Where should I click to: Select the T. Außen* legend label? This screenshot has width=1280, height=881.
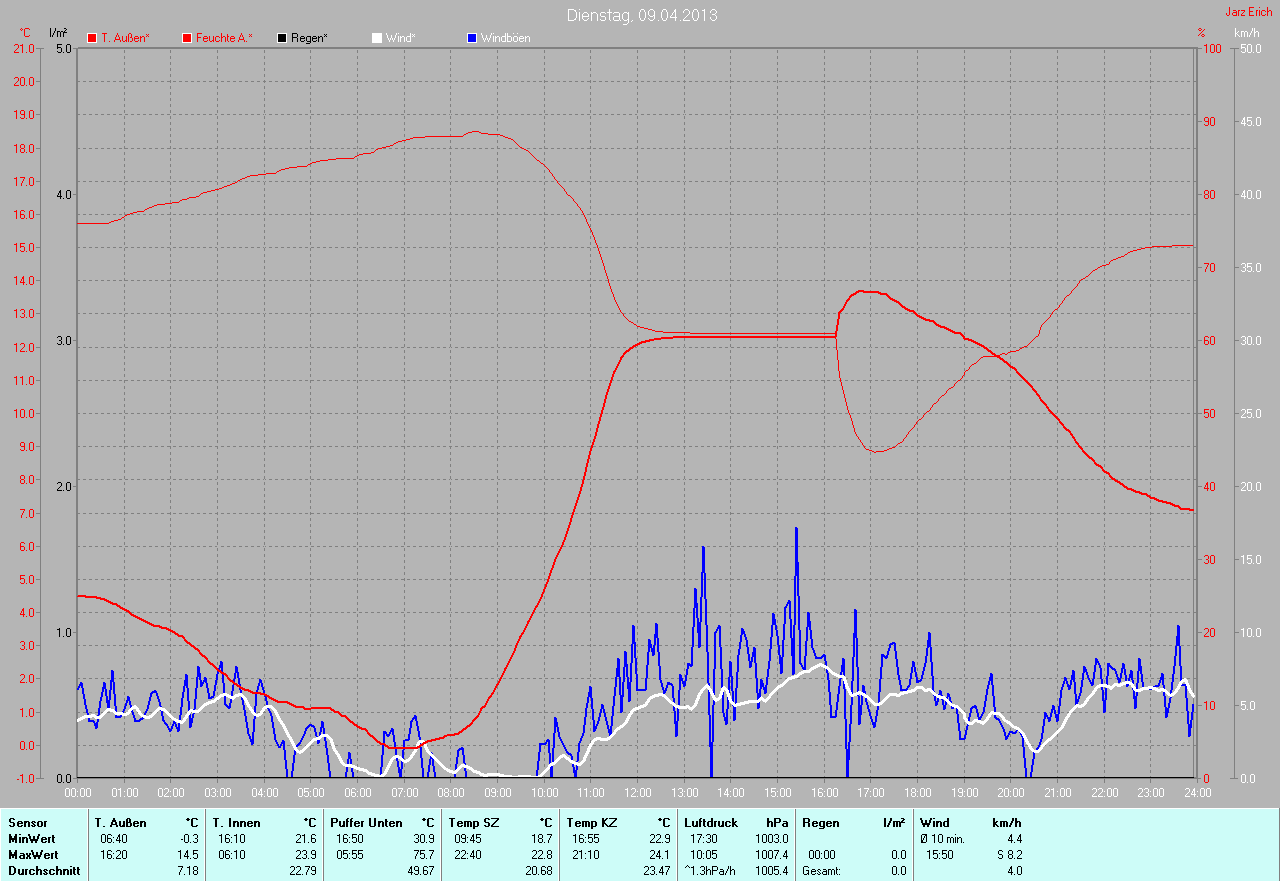[125, 38]
